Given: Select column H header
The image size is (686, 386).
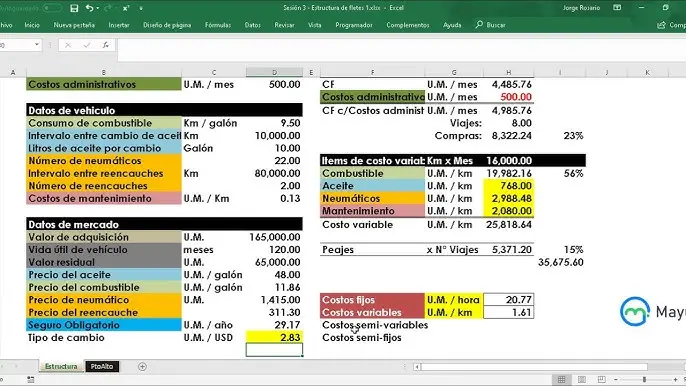Looking at the screenshot, I should (x=508, y=72).
